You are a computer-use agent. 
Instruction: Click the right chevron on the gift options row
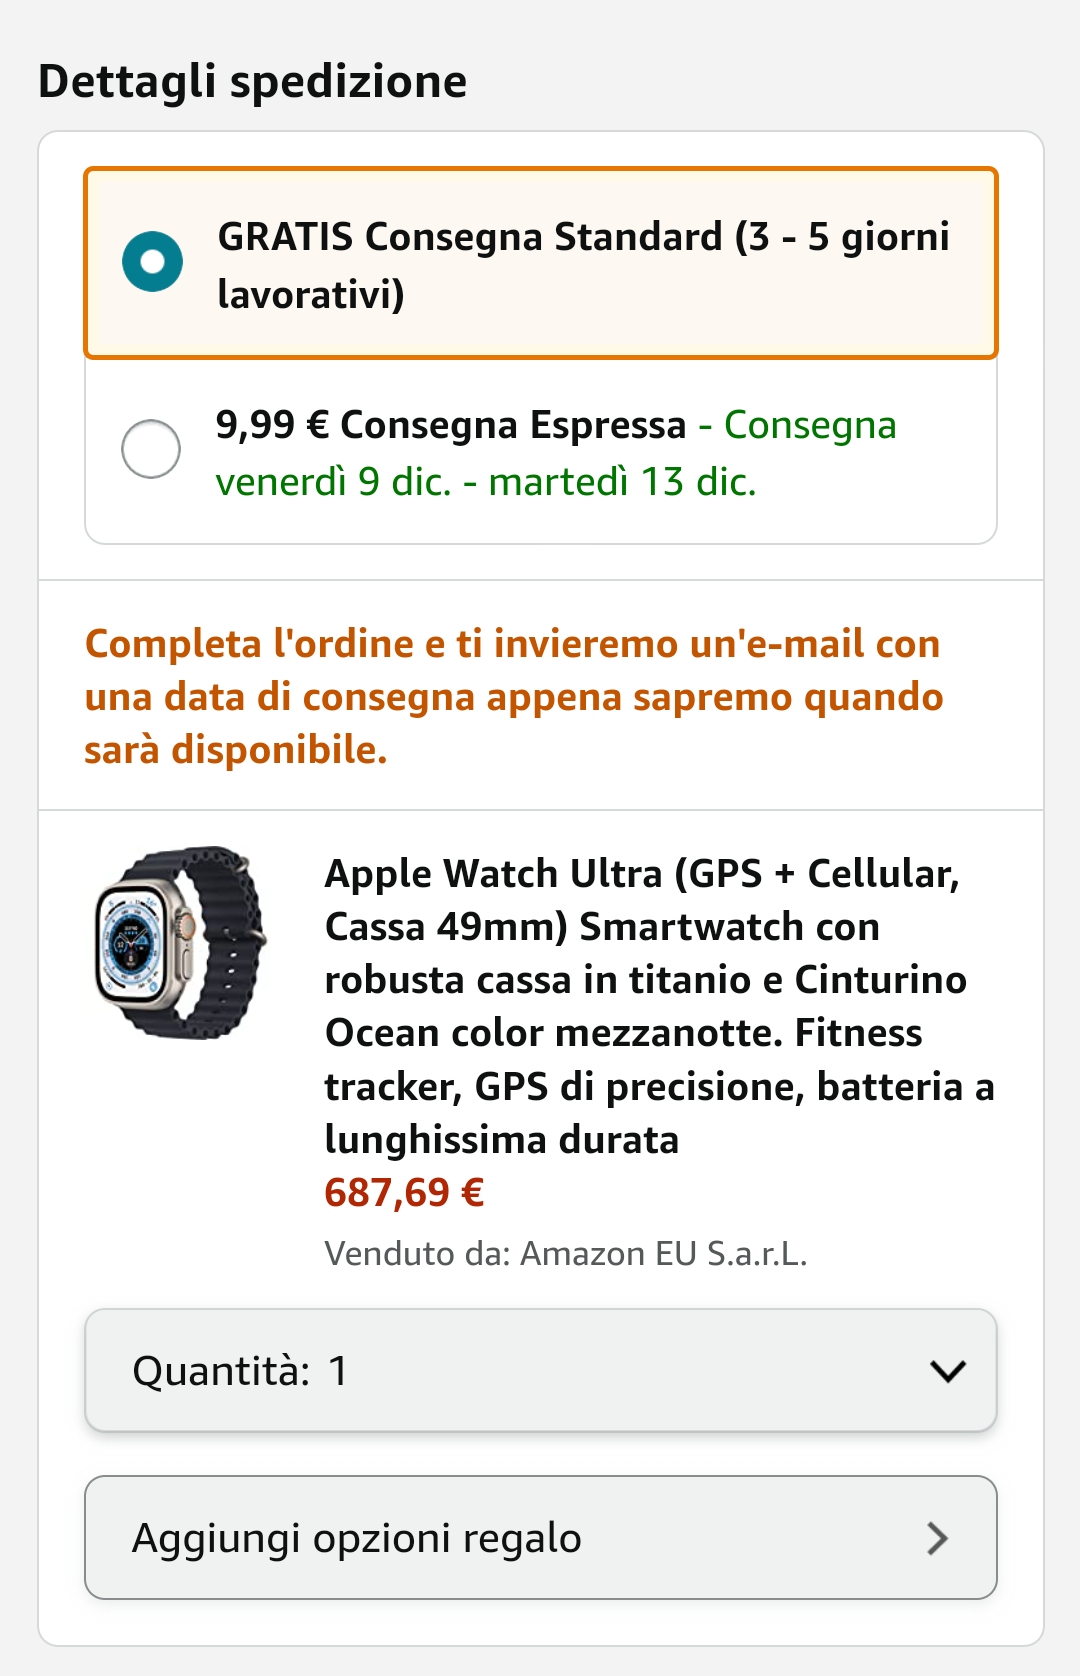937,1538
